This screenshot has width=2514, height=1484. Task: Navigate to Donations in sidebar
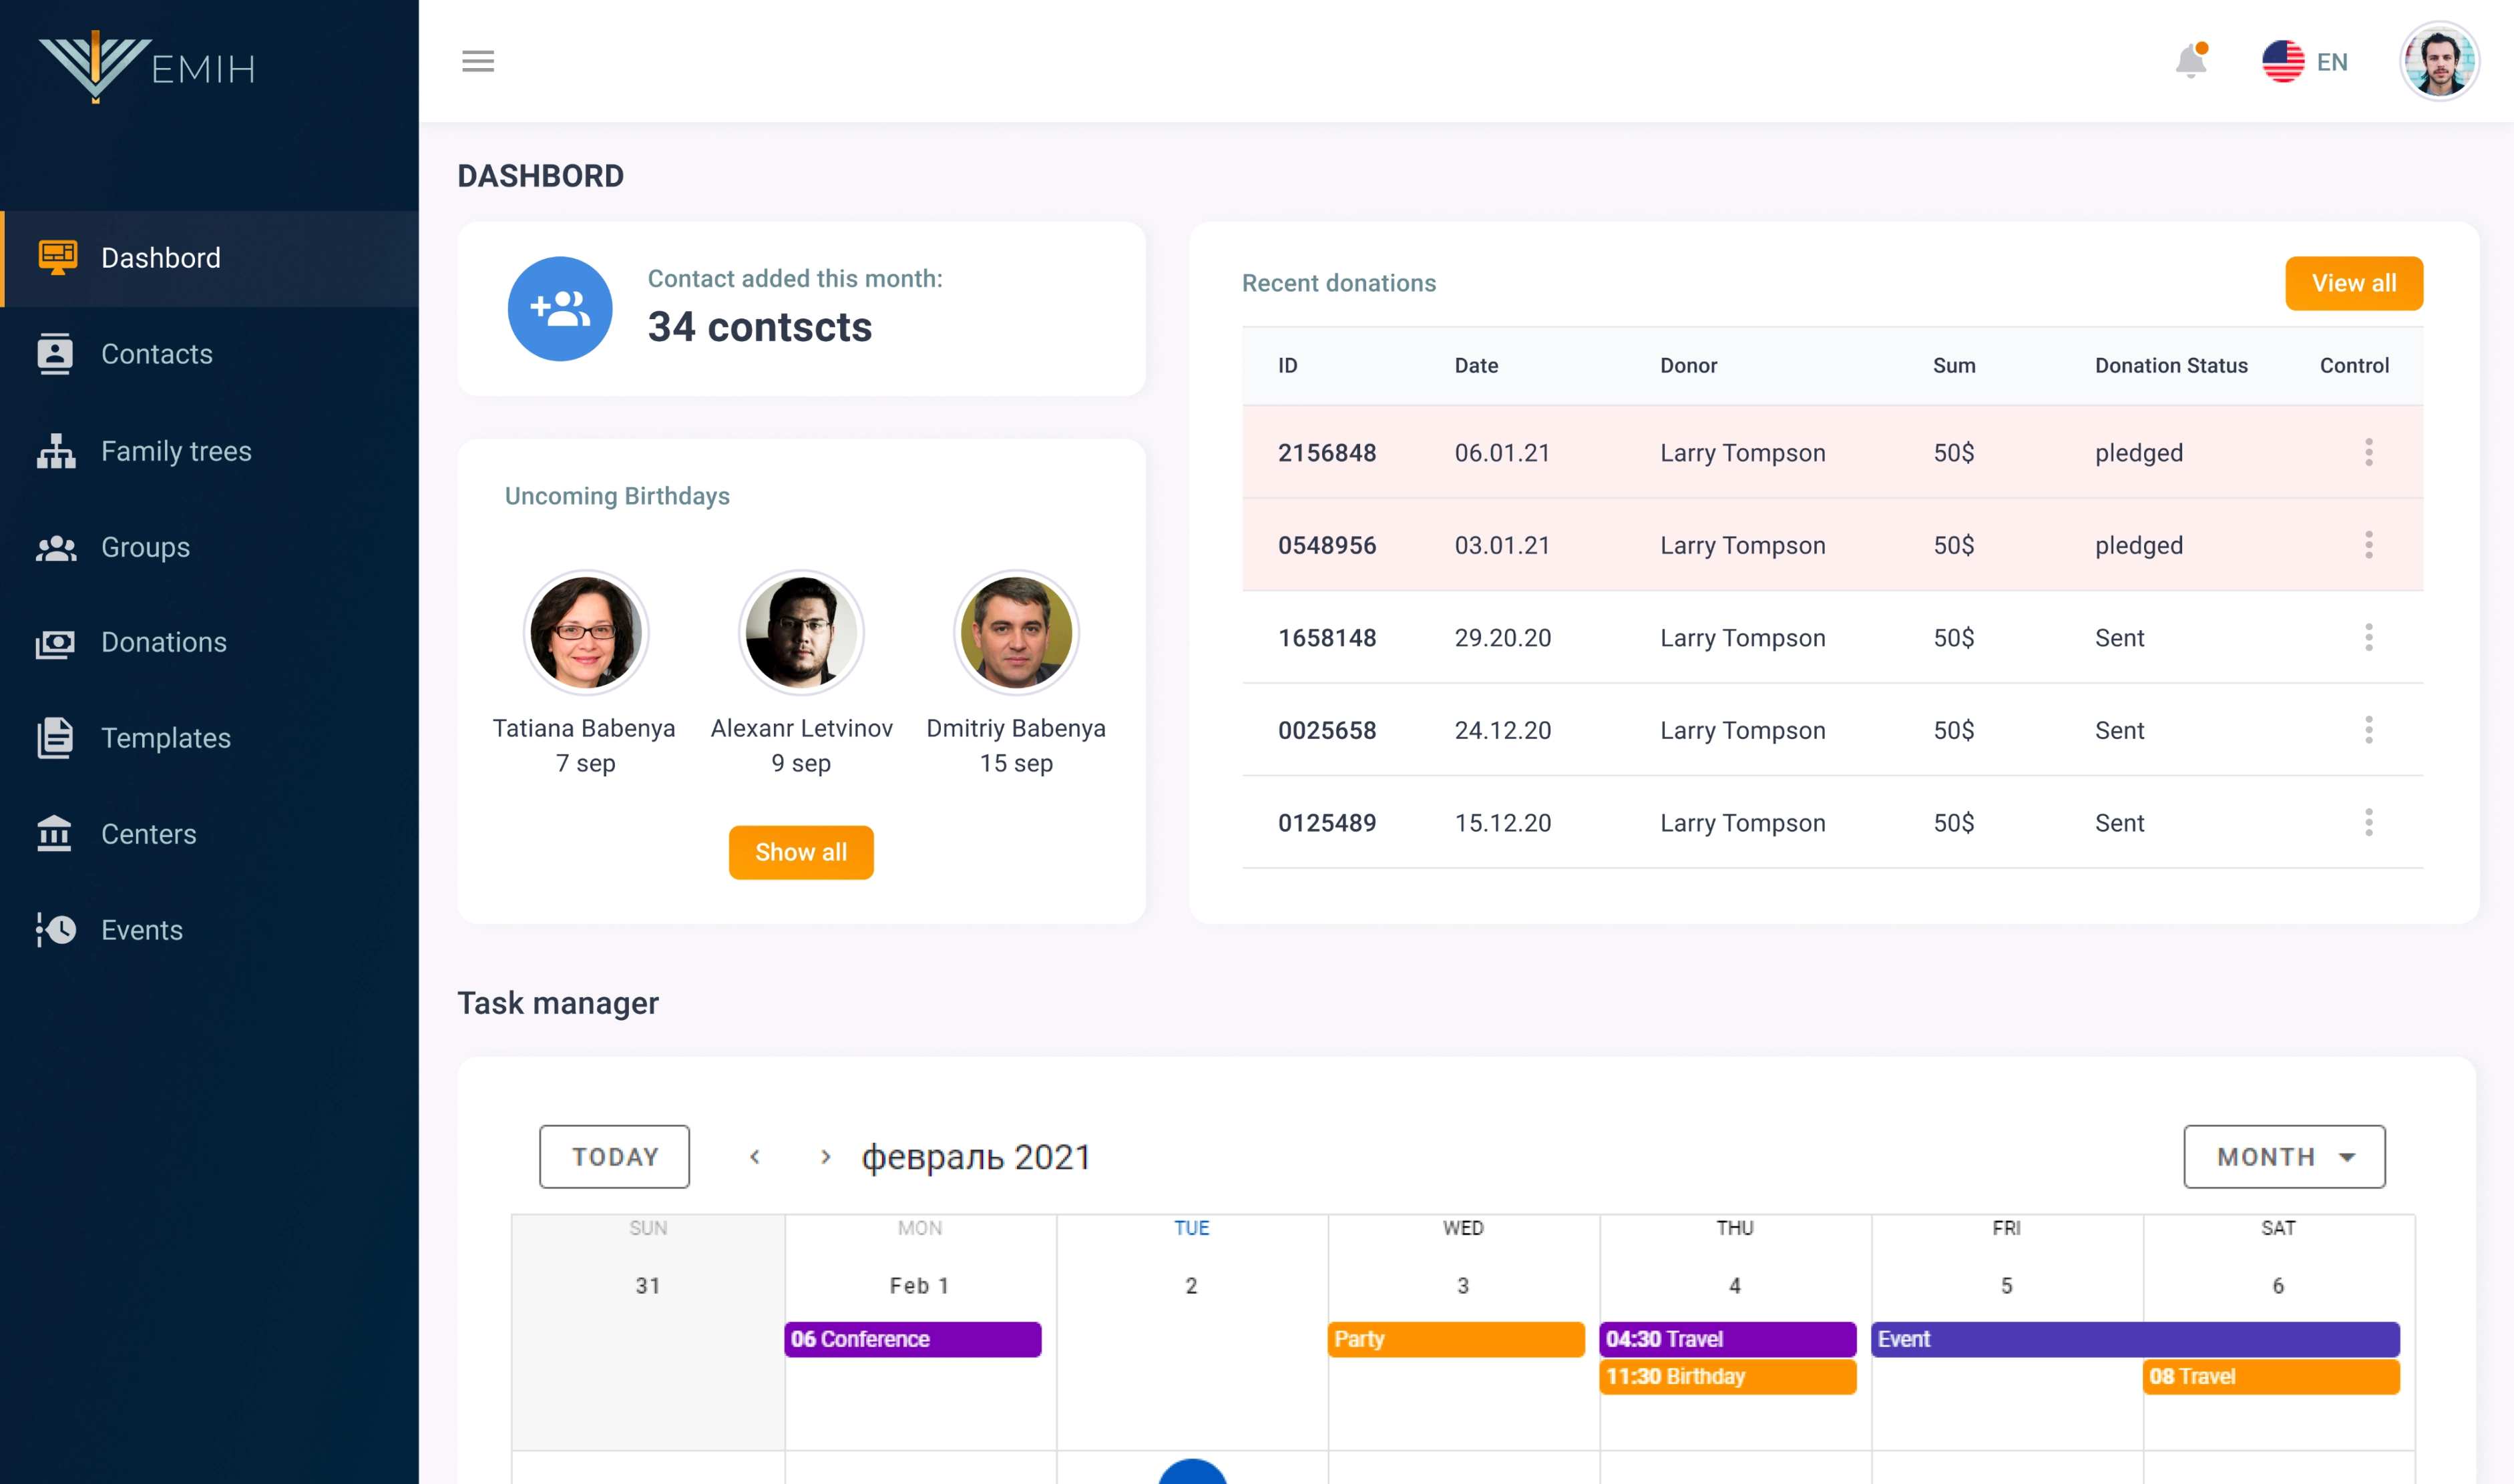(164, 642)
